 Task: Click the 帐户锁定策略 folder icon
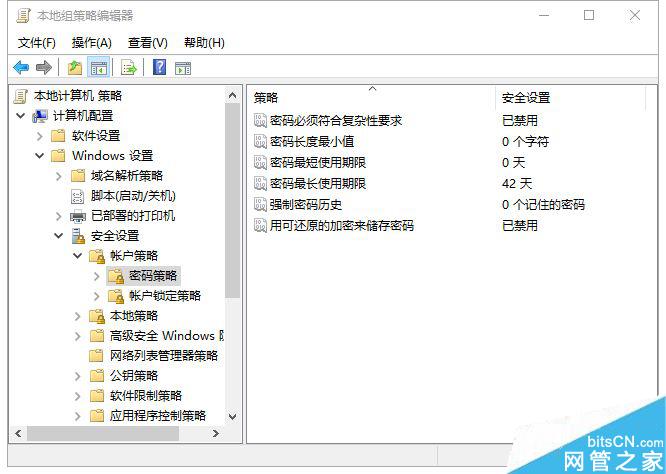pos(116,296)
